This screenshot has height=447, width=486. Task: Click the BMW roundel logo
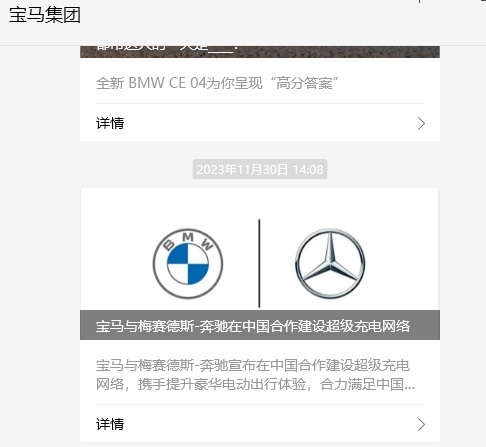188,263
